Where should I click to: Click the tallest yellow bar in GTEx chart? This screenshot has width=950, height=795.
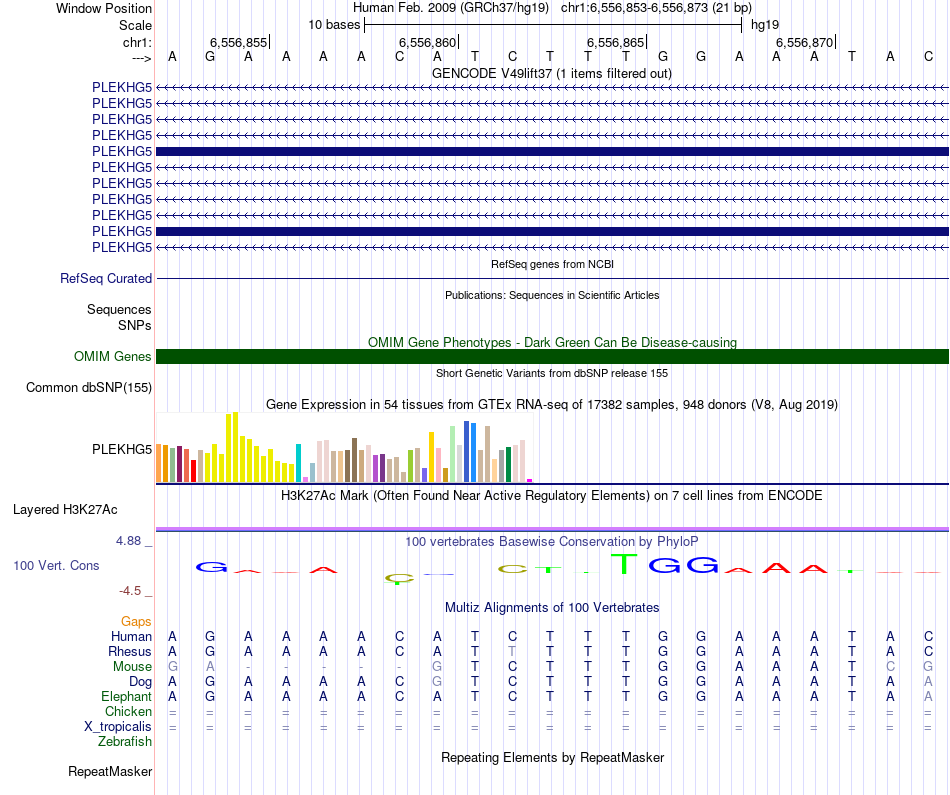tap(236, 447)
